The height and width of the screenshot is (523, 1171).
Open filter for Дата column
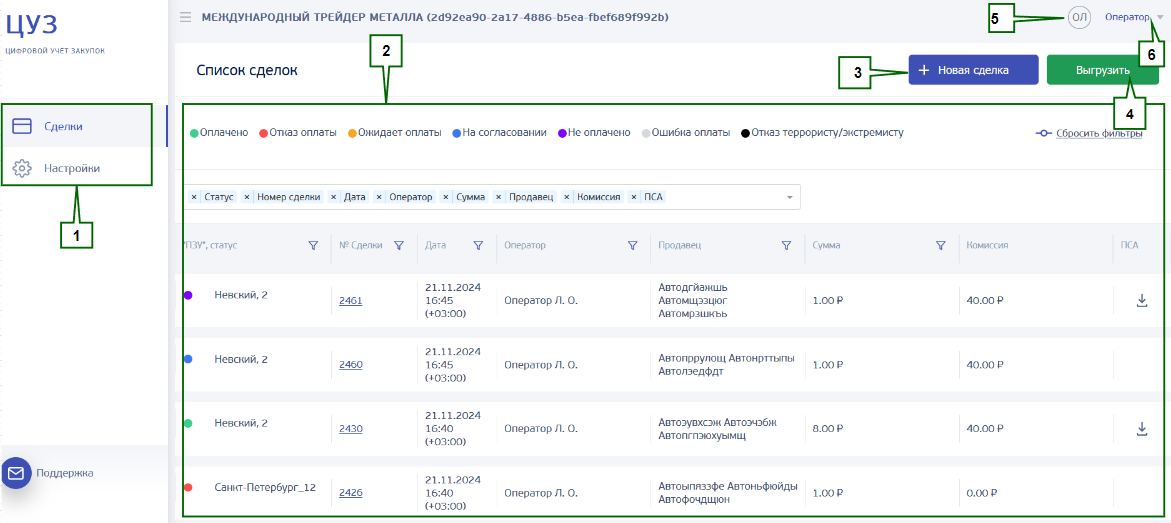[478, 245]
